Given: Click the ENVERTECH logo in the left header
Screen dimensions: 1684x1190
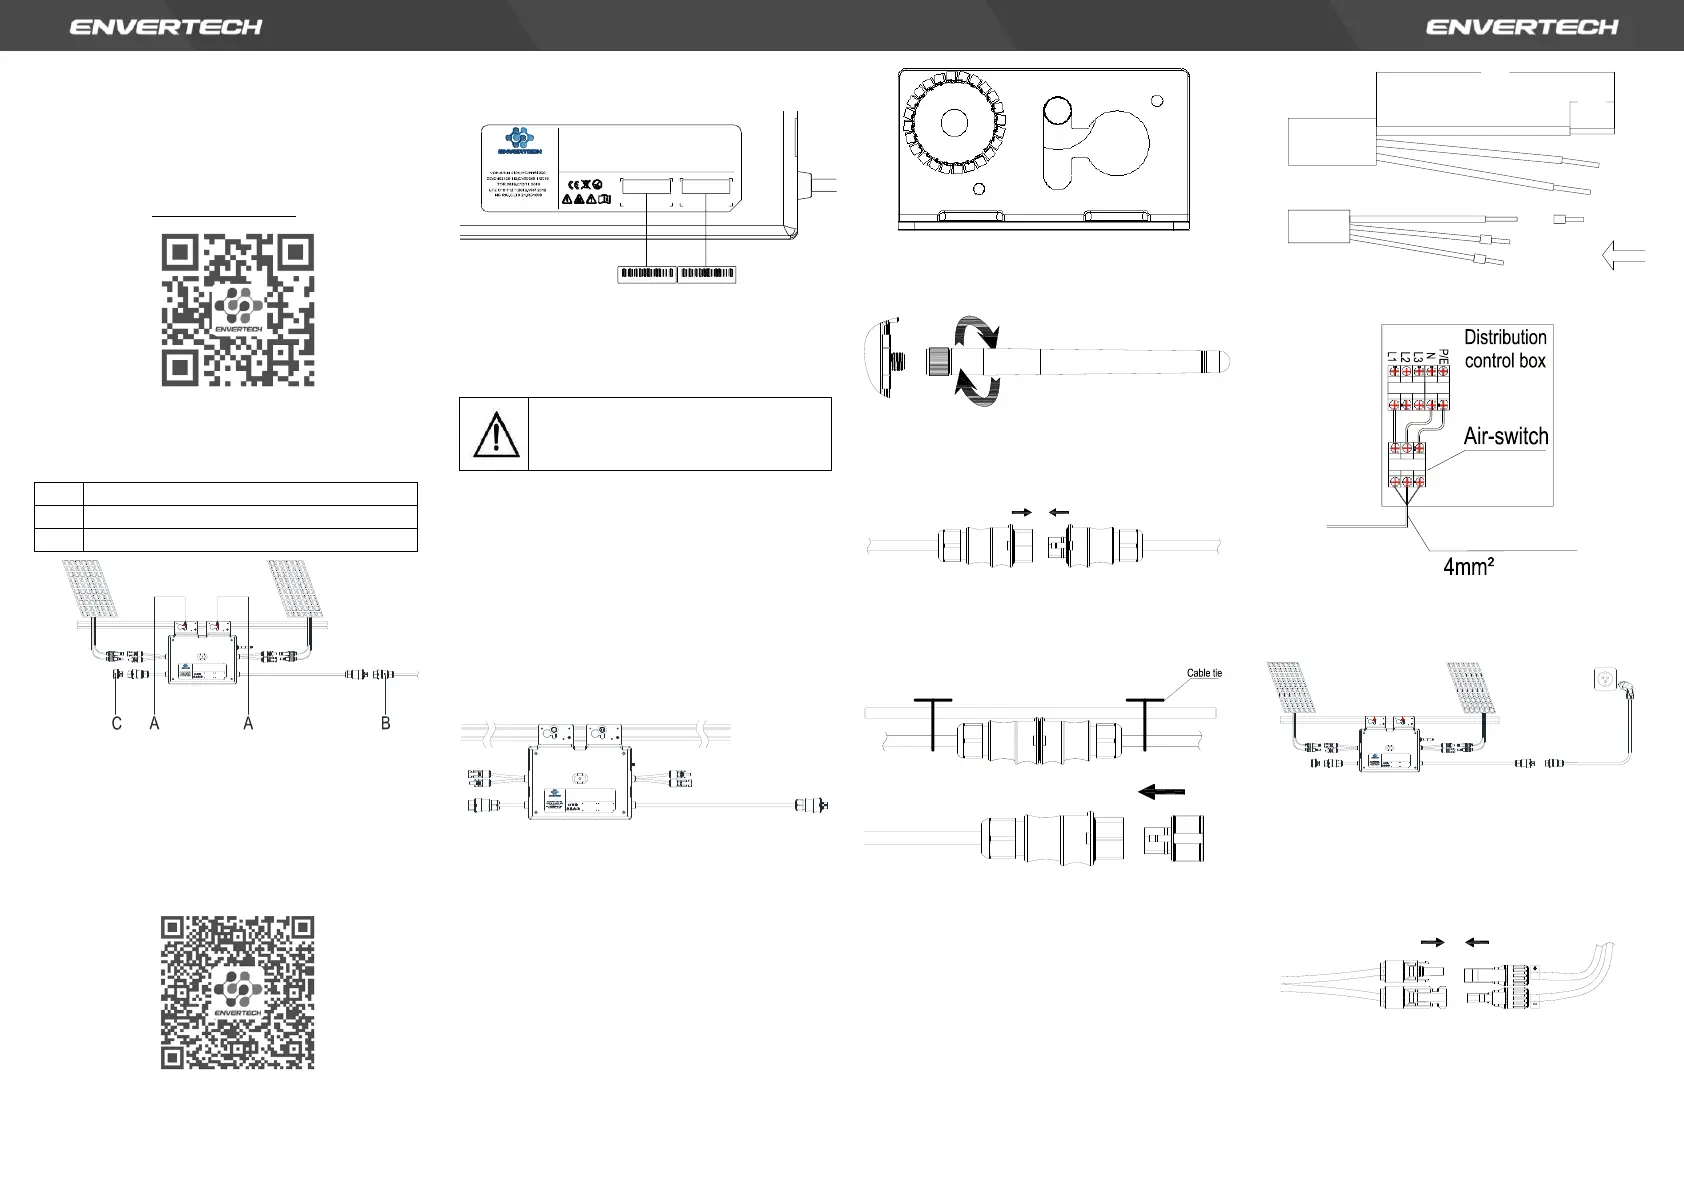Looking at the screenshot, I should (x=166, y=26).
